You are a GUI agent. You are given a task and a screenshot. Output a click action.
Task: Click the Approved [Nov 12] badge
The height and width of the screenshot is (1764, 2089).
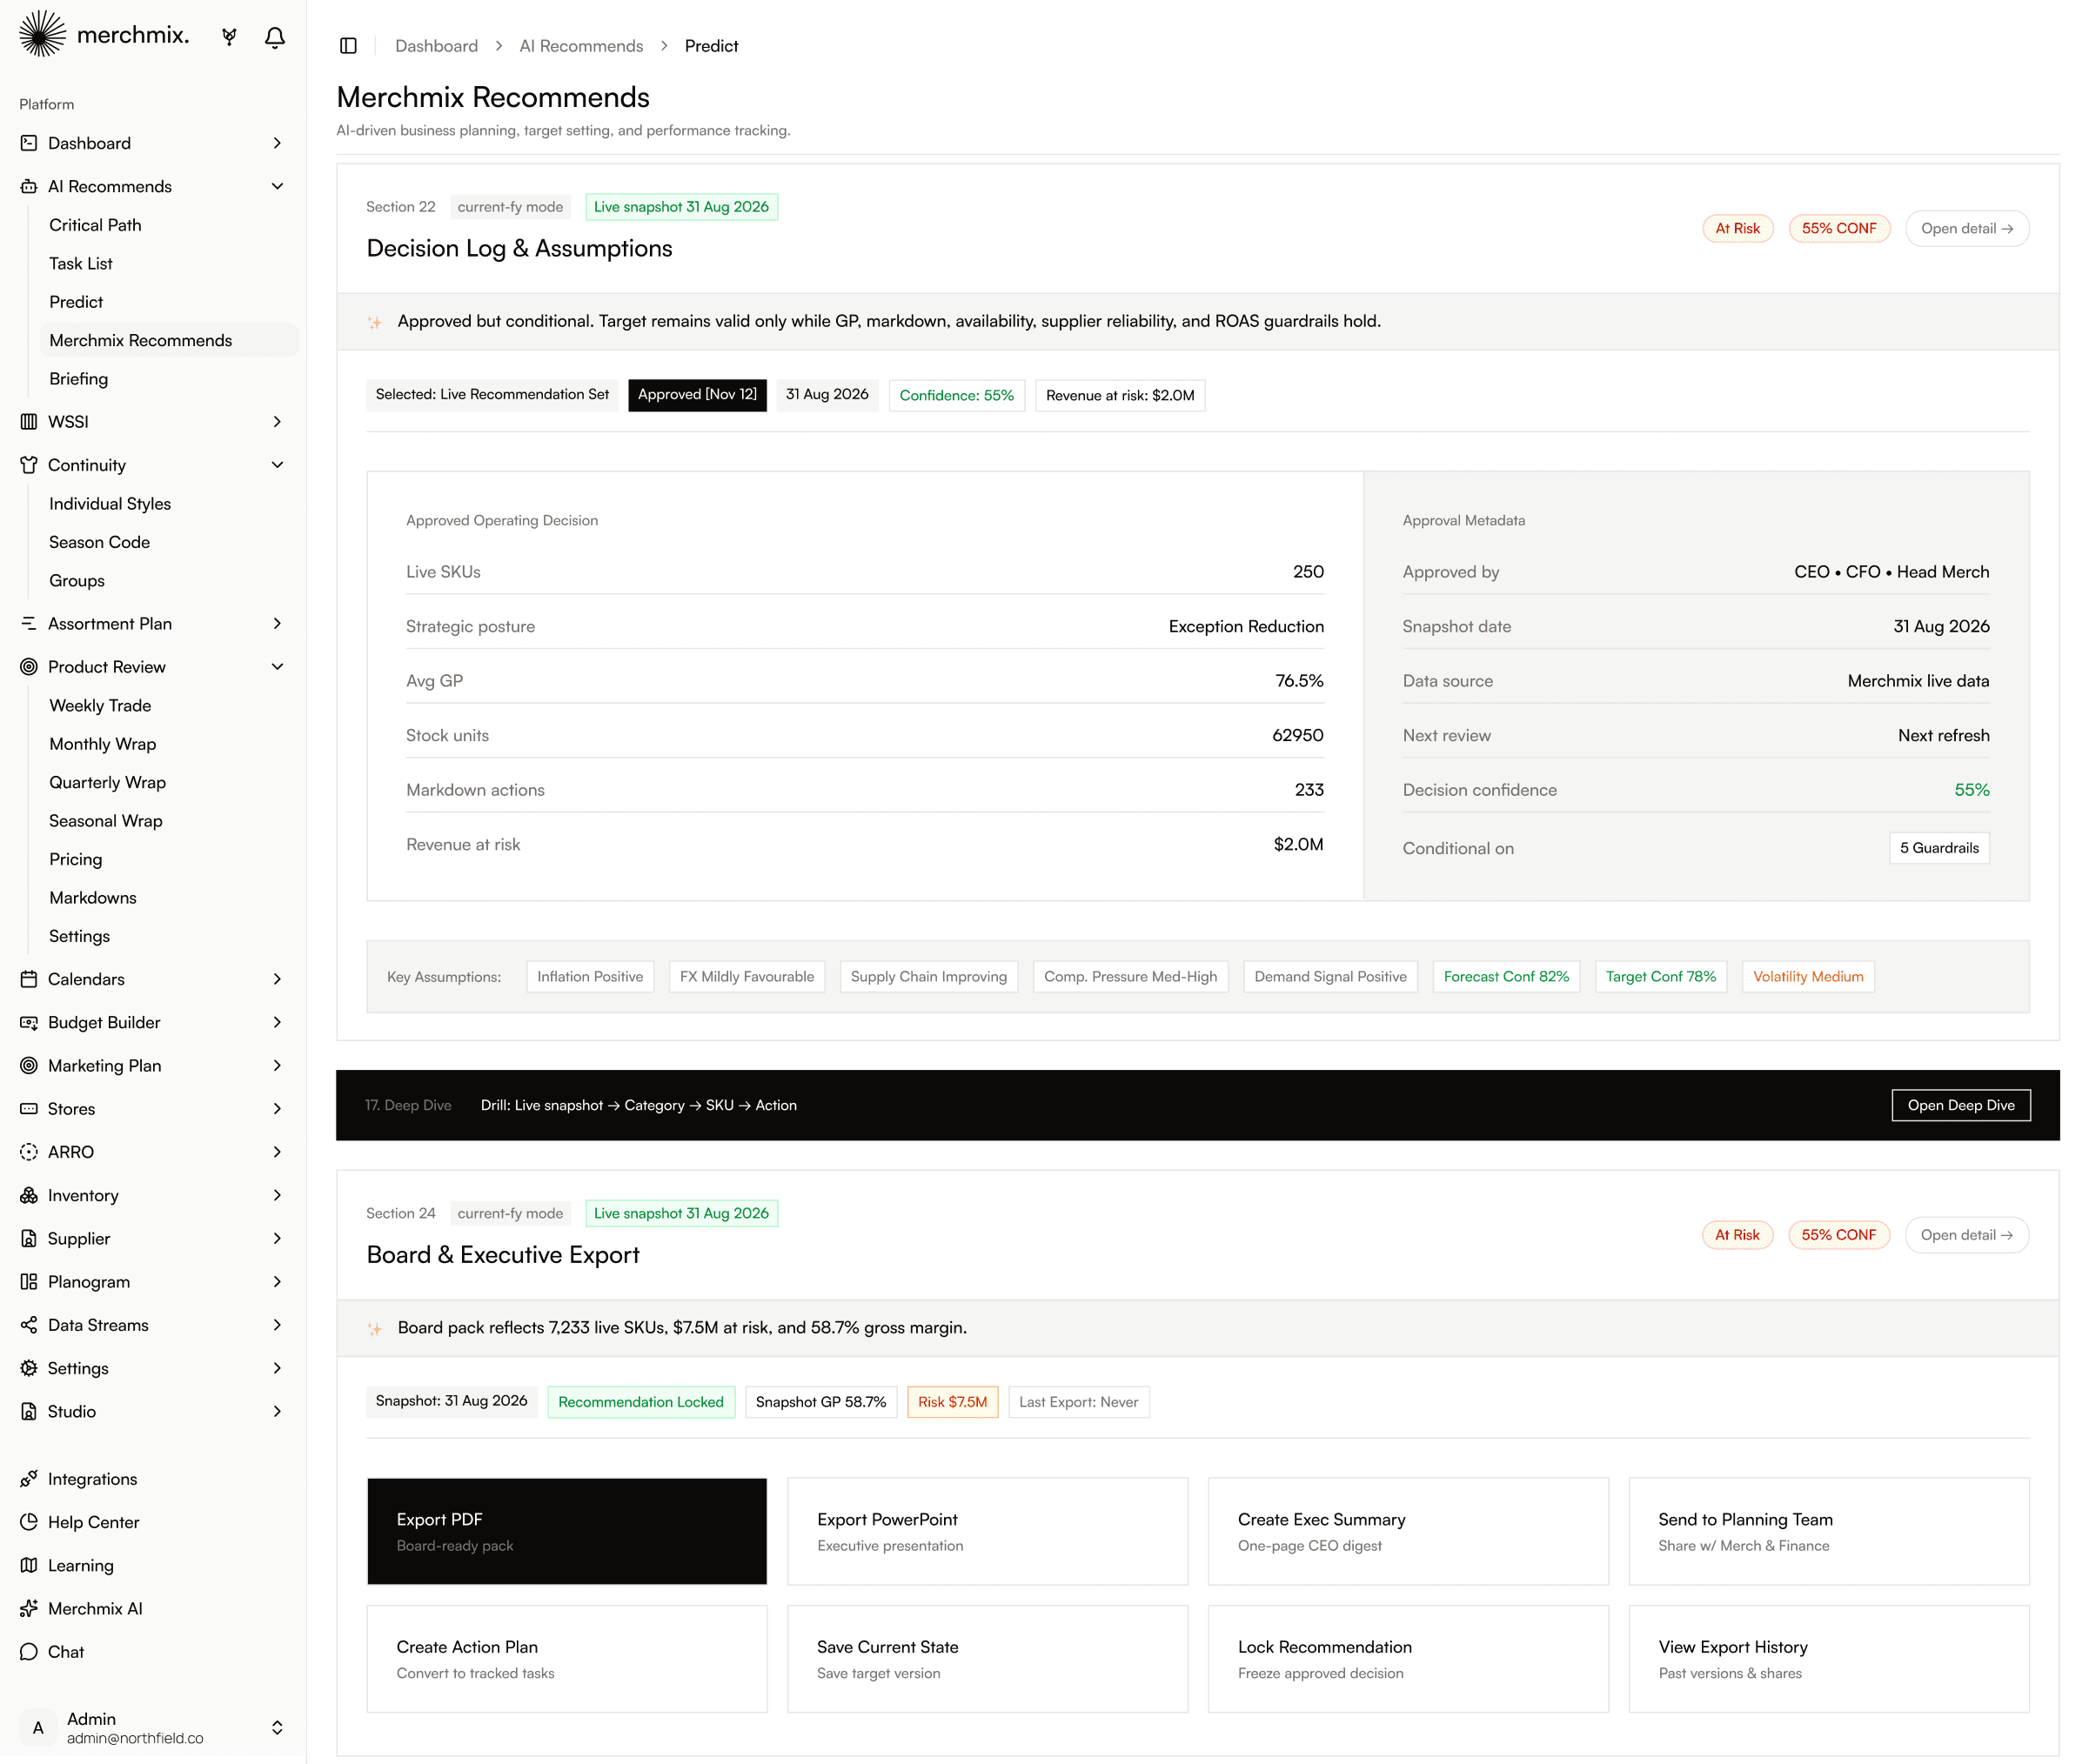pos(697,395)
